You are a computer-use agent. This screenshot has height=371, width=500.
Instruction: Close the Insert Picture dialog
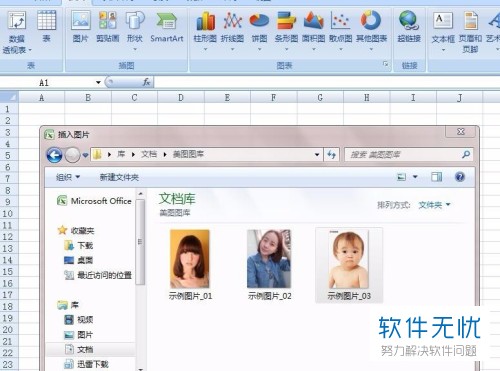point(460,132)
